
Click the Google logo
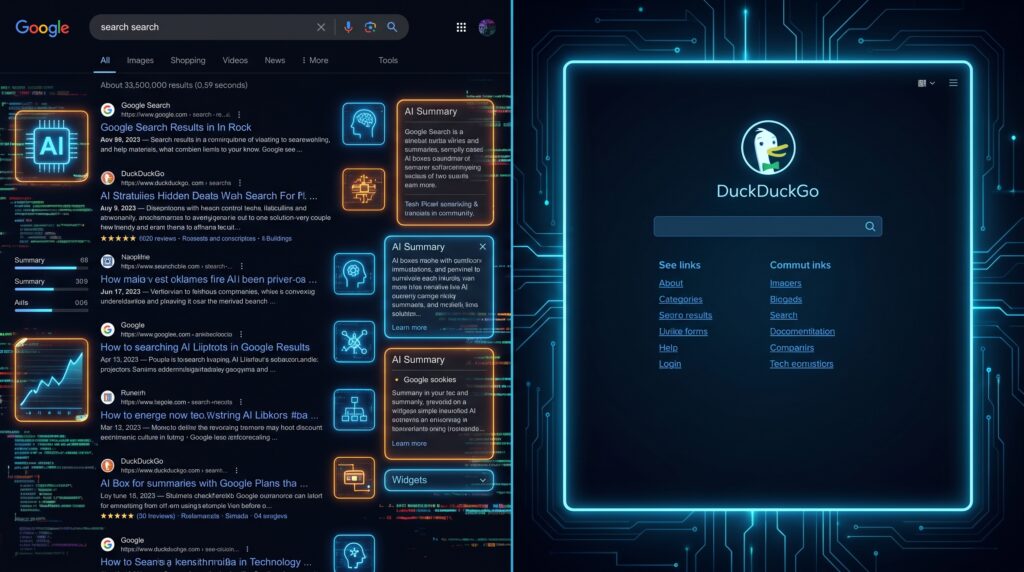pos(42,27)
